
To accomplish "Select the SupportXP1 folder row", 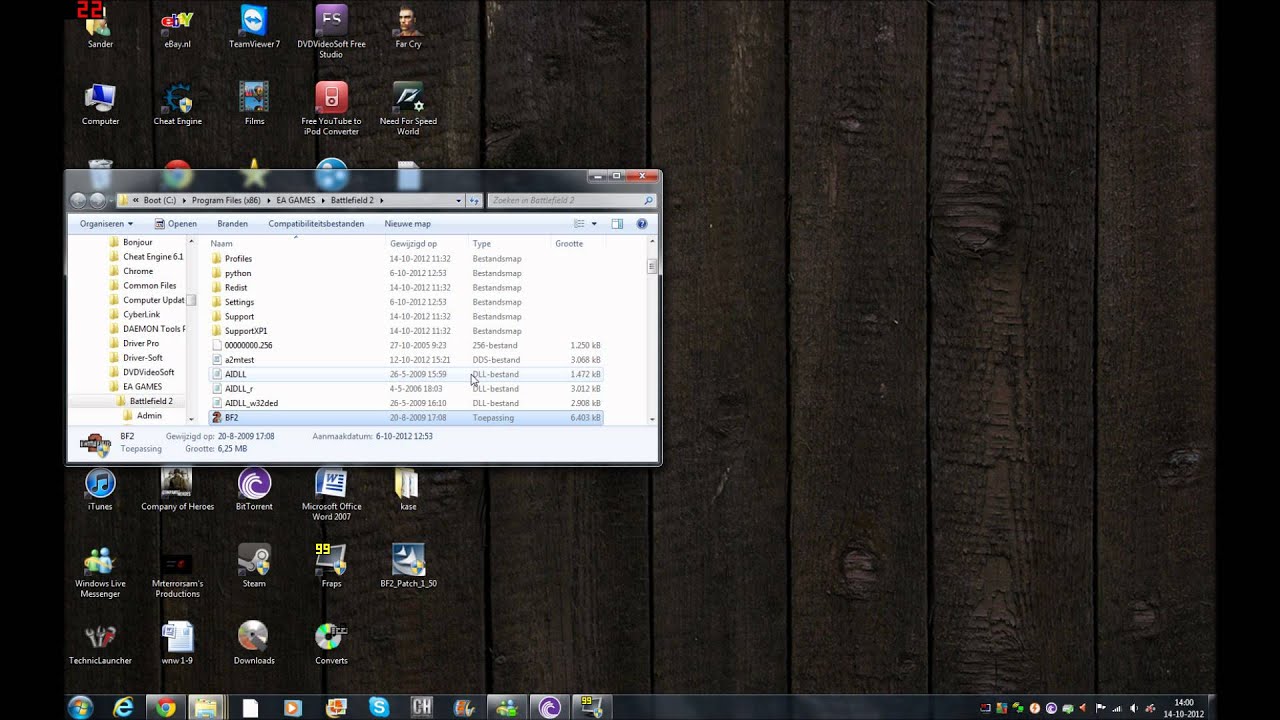I will [405, 330].
